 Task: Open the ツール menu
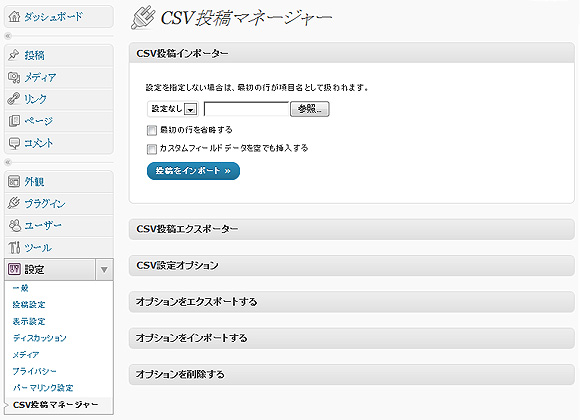click(x=38, y=248)
